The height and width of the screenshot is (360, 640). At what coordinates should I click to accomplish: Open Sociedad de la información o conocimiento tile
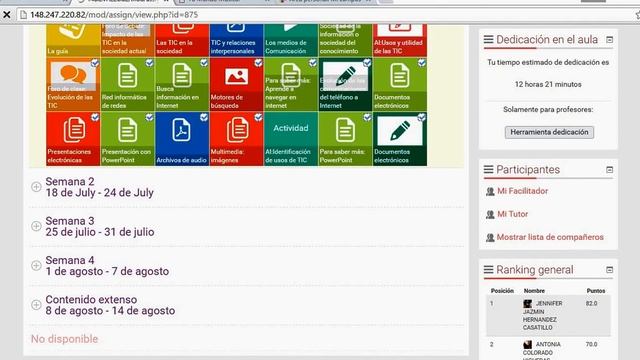pyautogui.click(x=345, y=40)
